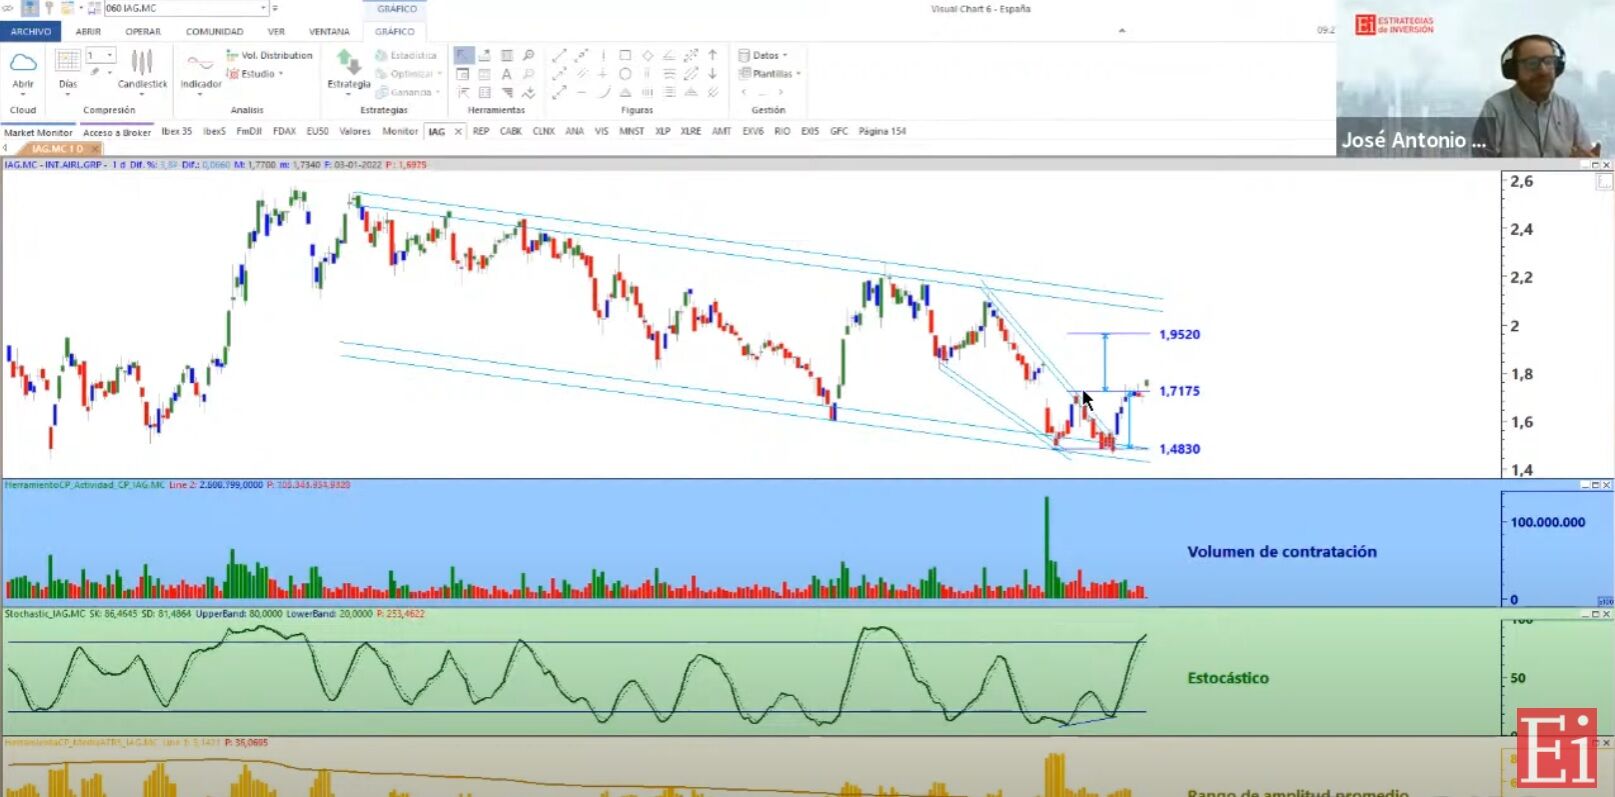Open the REP page tab
The image size is (1615, 797).
click(x=481, y=131)
